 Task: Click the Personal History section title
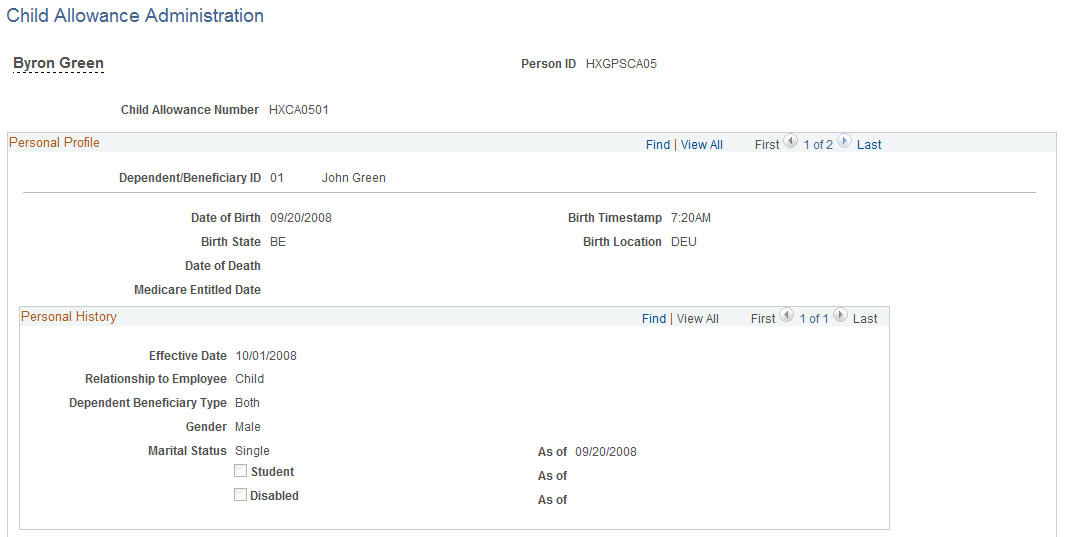(x=69, y=316)
